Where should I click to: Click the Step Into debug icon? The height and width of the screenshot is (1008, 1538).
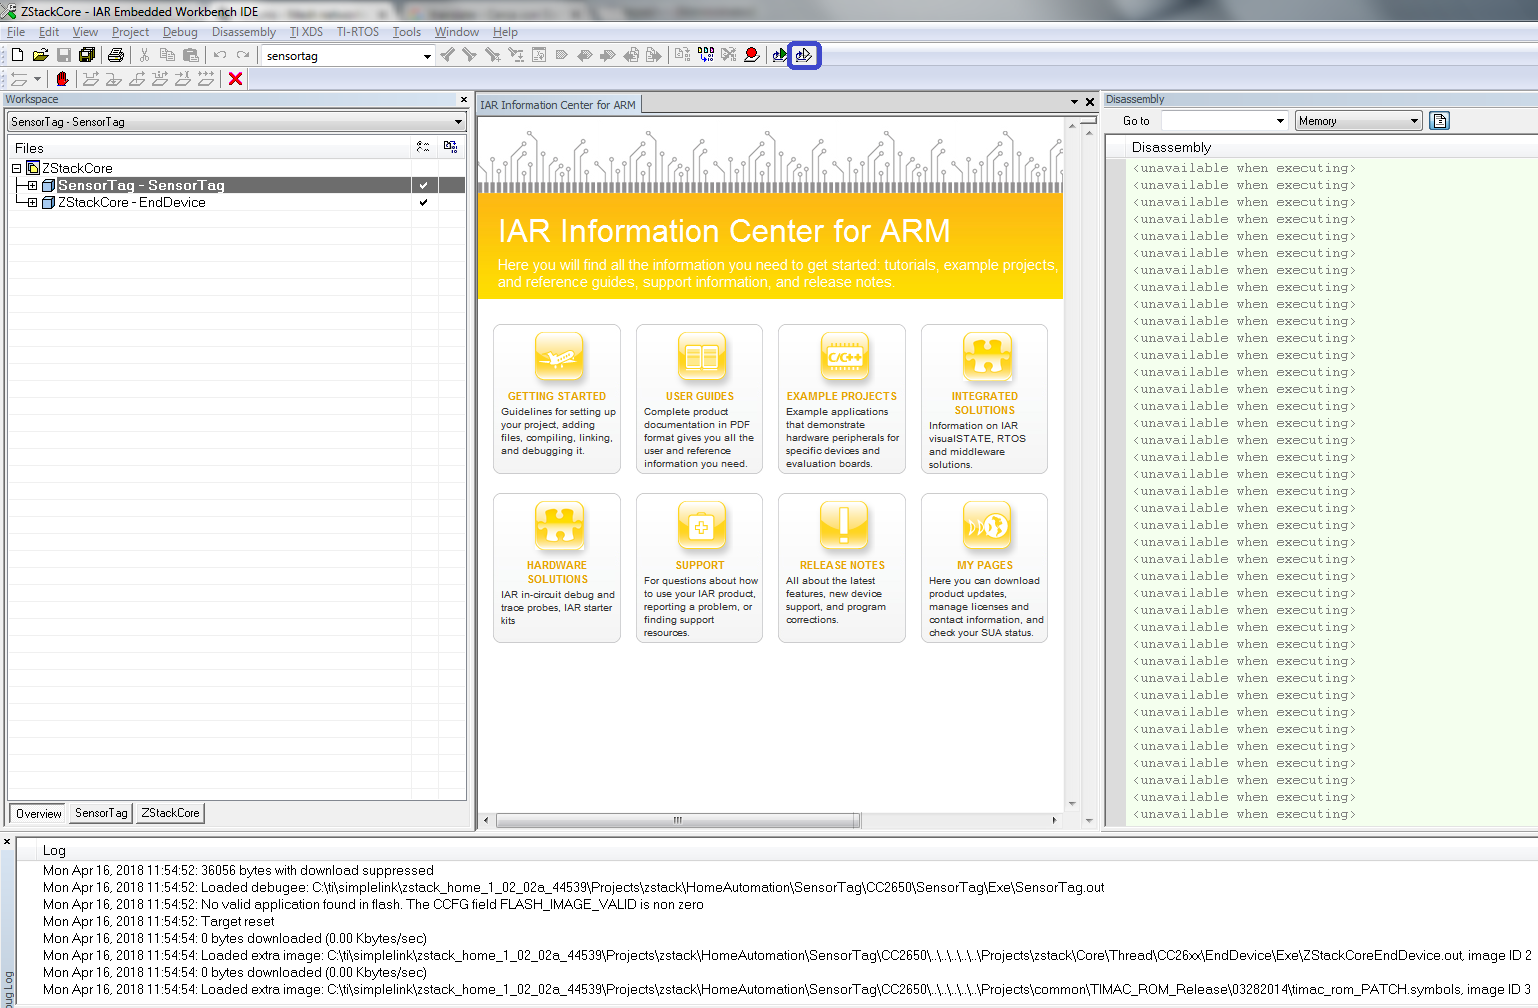coord(114,79)
